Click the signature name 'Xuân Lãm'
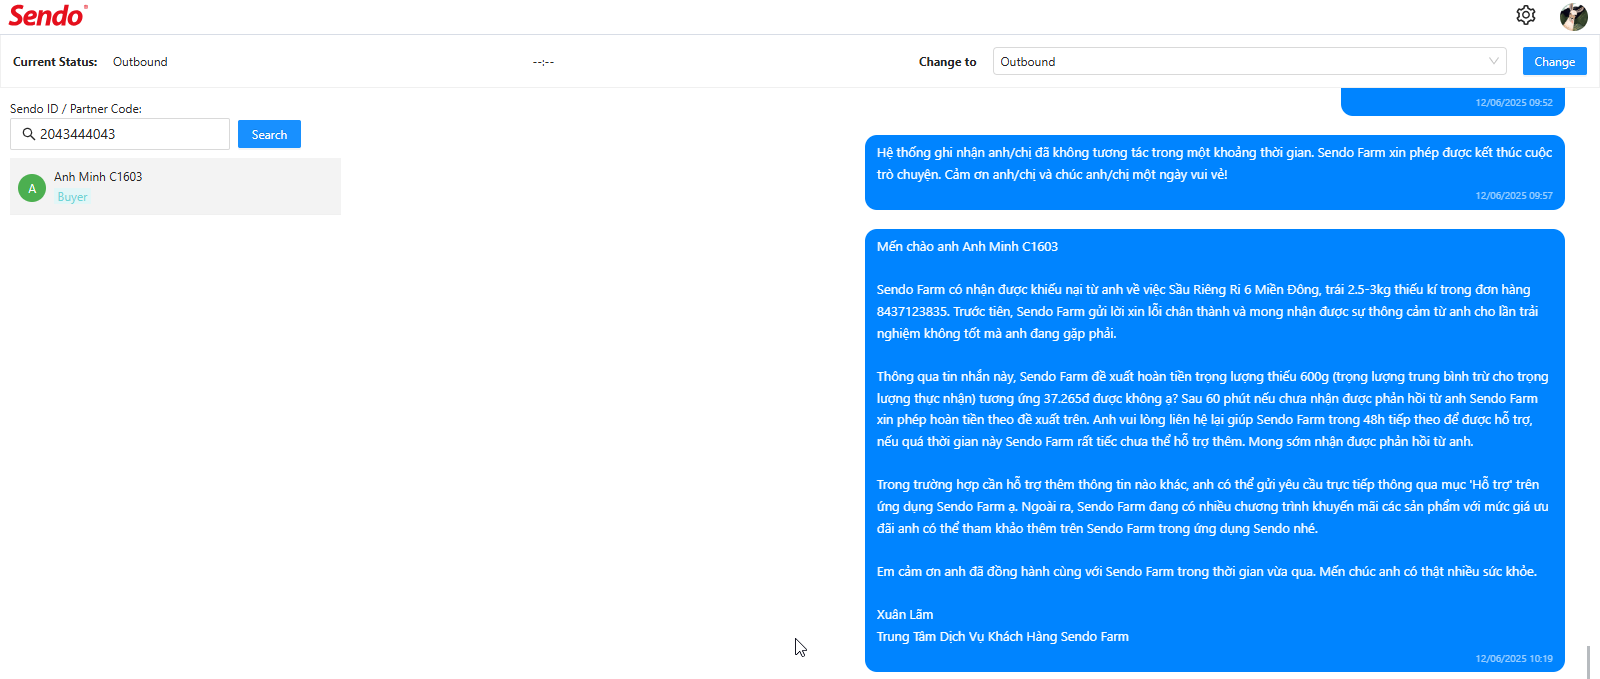1600x679 pixels. click(905, 615)
